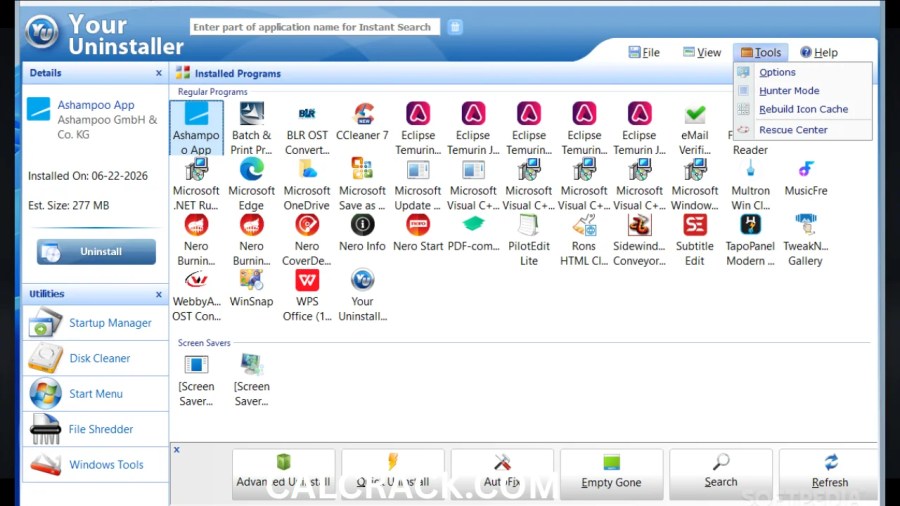Open File Shredder utility
Image resolution: width=900 pixels, height=506 pixels.
[95, 429]
